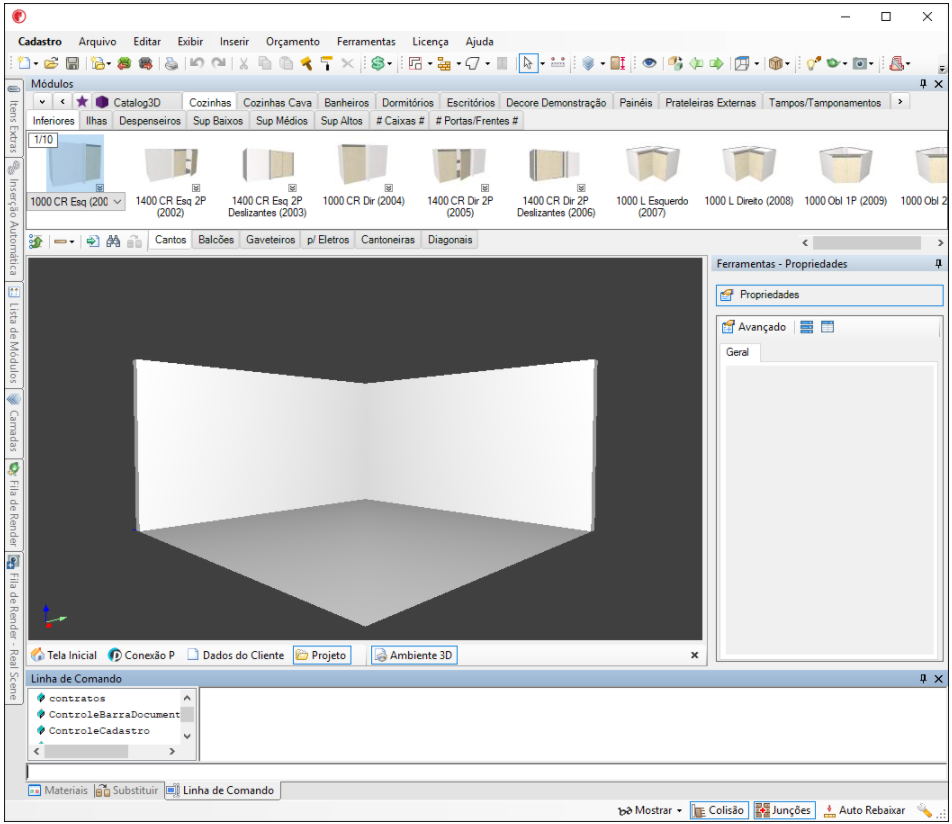Redo the last undone action
This screenshot has width=952, height=824.
click(219, 63)
